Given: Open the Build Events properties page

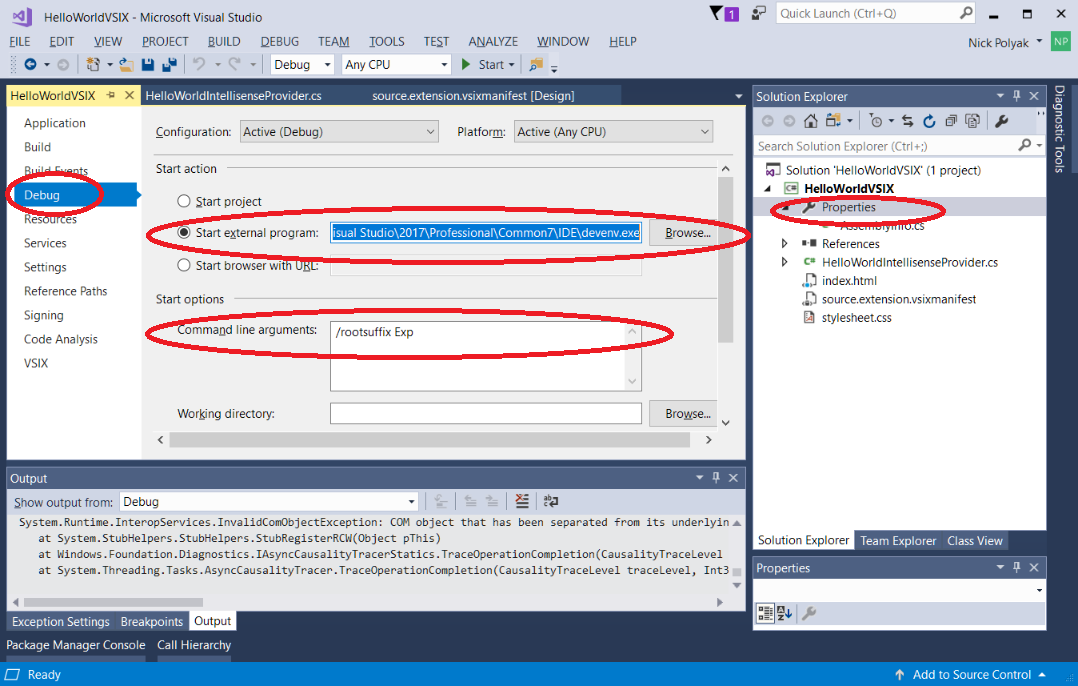Looking at the screenshot, I should (56, 170).
